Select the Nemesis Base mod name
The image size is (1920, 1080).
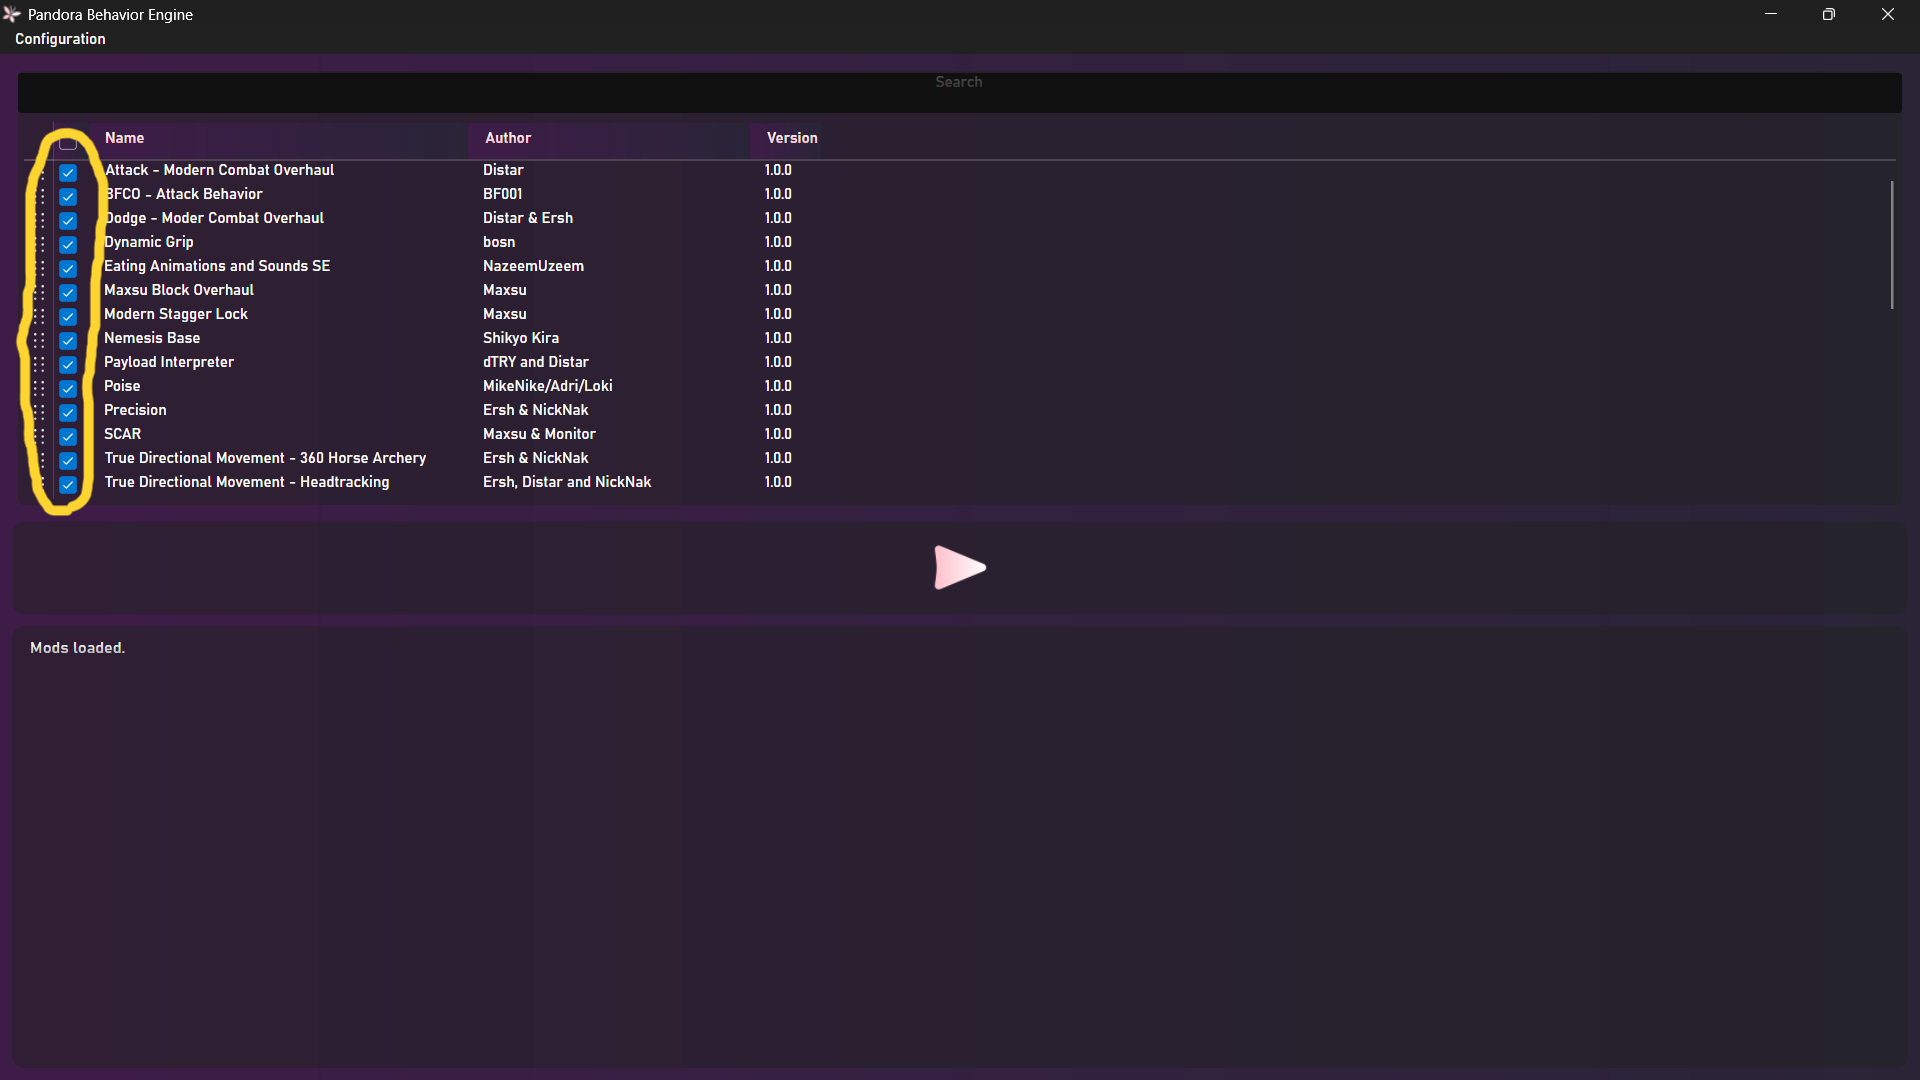pos(152,338)
